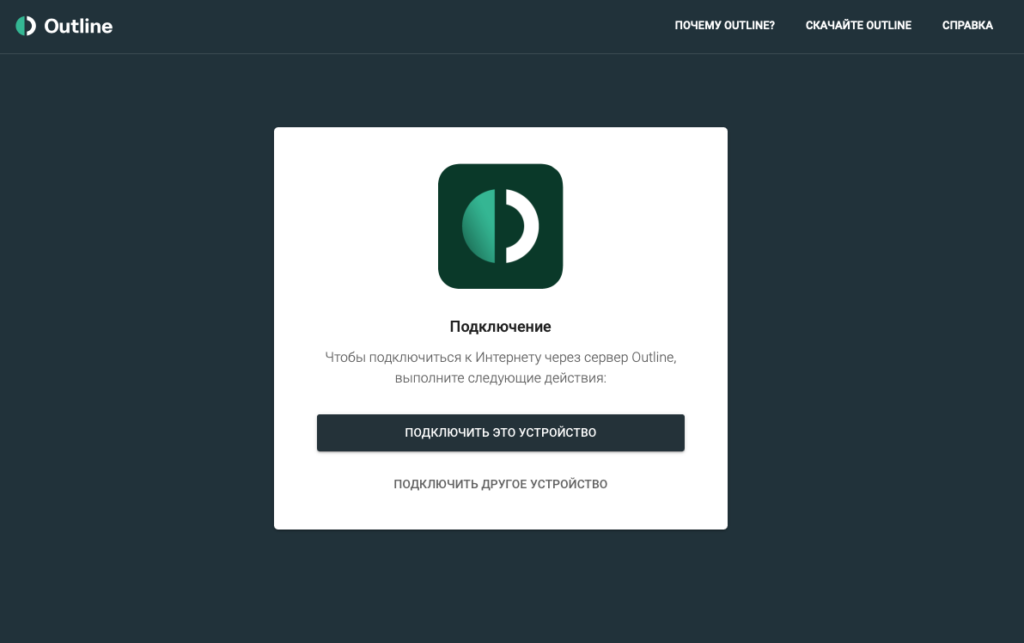Open the ПОЧЕМУ OUTLINE? menu item
This screenshot has width=1024, height=643.
(724, 25)
